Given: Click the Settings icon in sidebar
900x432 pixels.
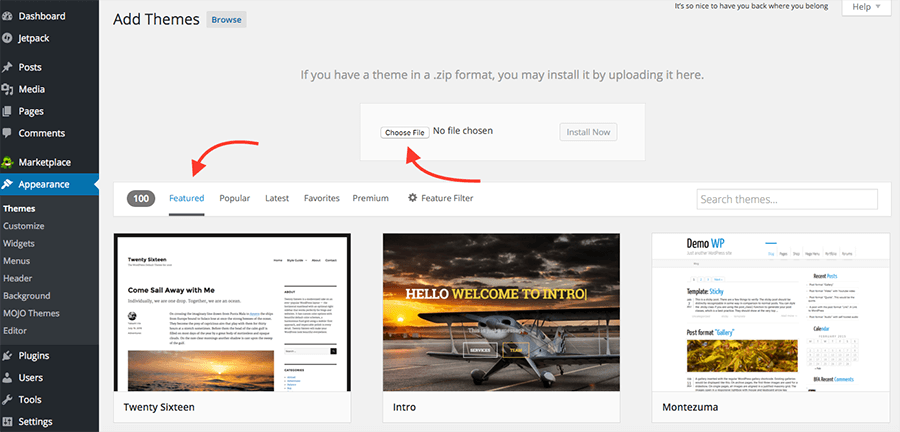Looking at the screenshot, I should (x=7, y=422).
